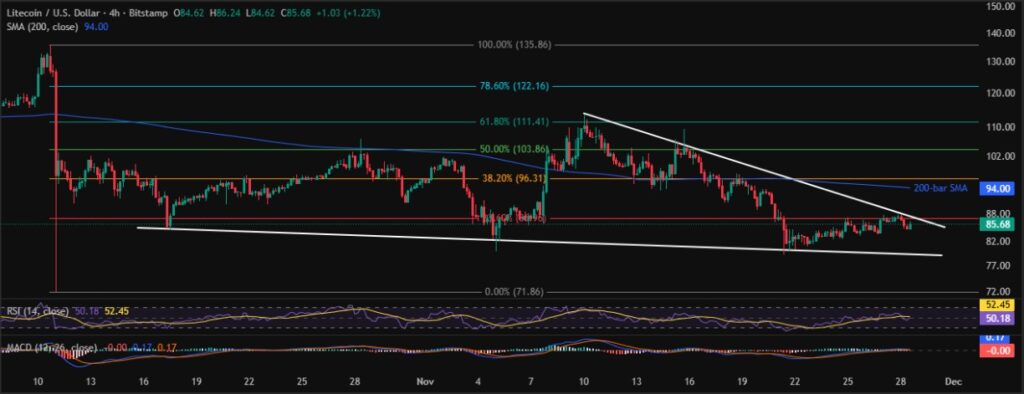Click the 100.00% (135.86) Fibonacci label
This screenshot has width=1024, height=394.
516,46
